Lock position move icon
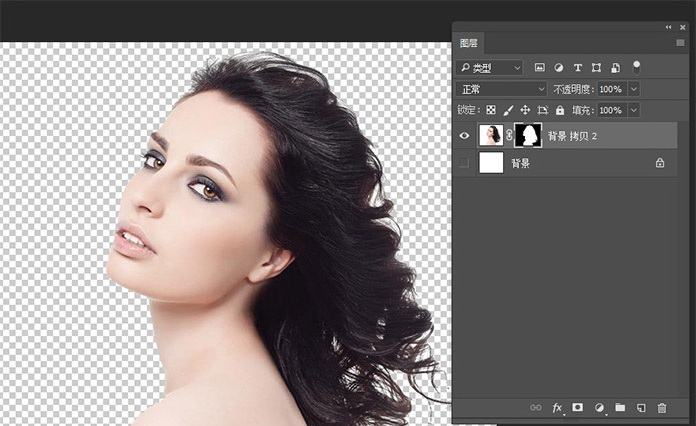The image size is (696, 426). (525, 110)
